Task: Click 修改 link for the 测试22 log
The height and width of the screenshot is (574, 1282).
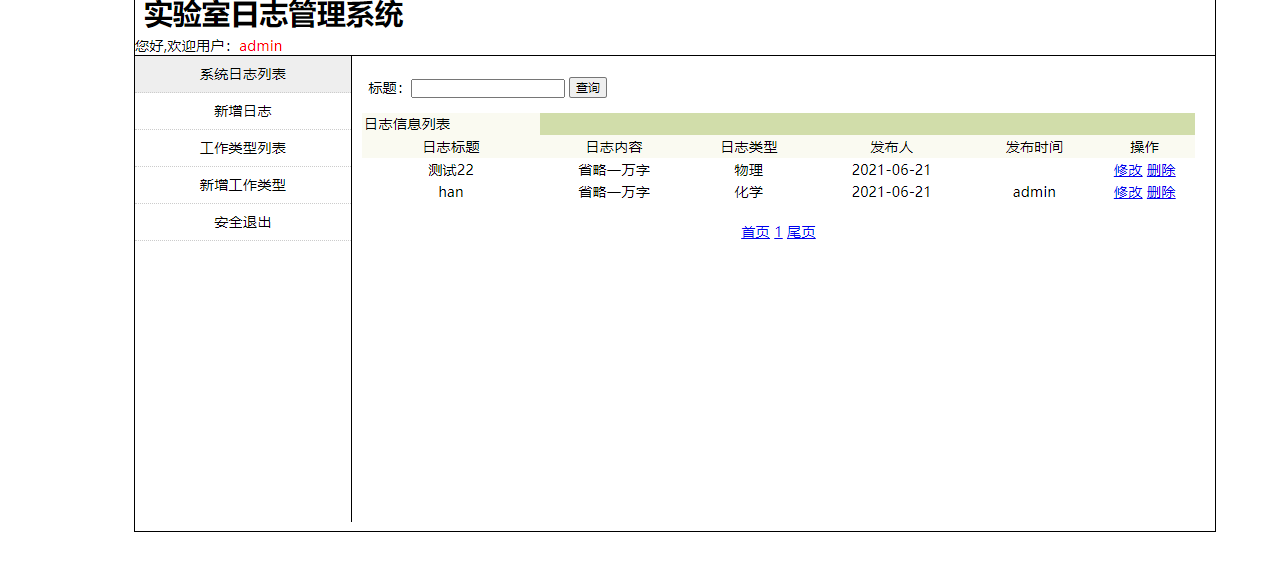Action: coord(1128,170)
